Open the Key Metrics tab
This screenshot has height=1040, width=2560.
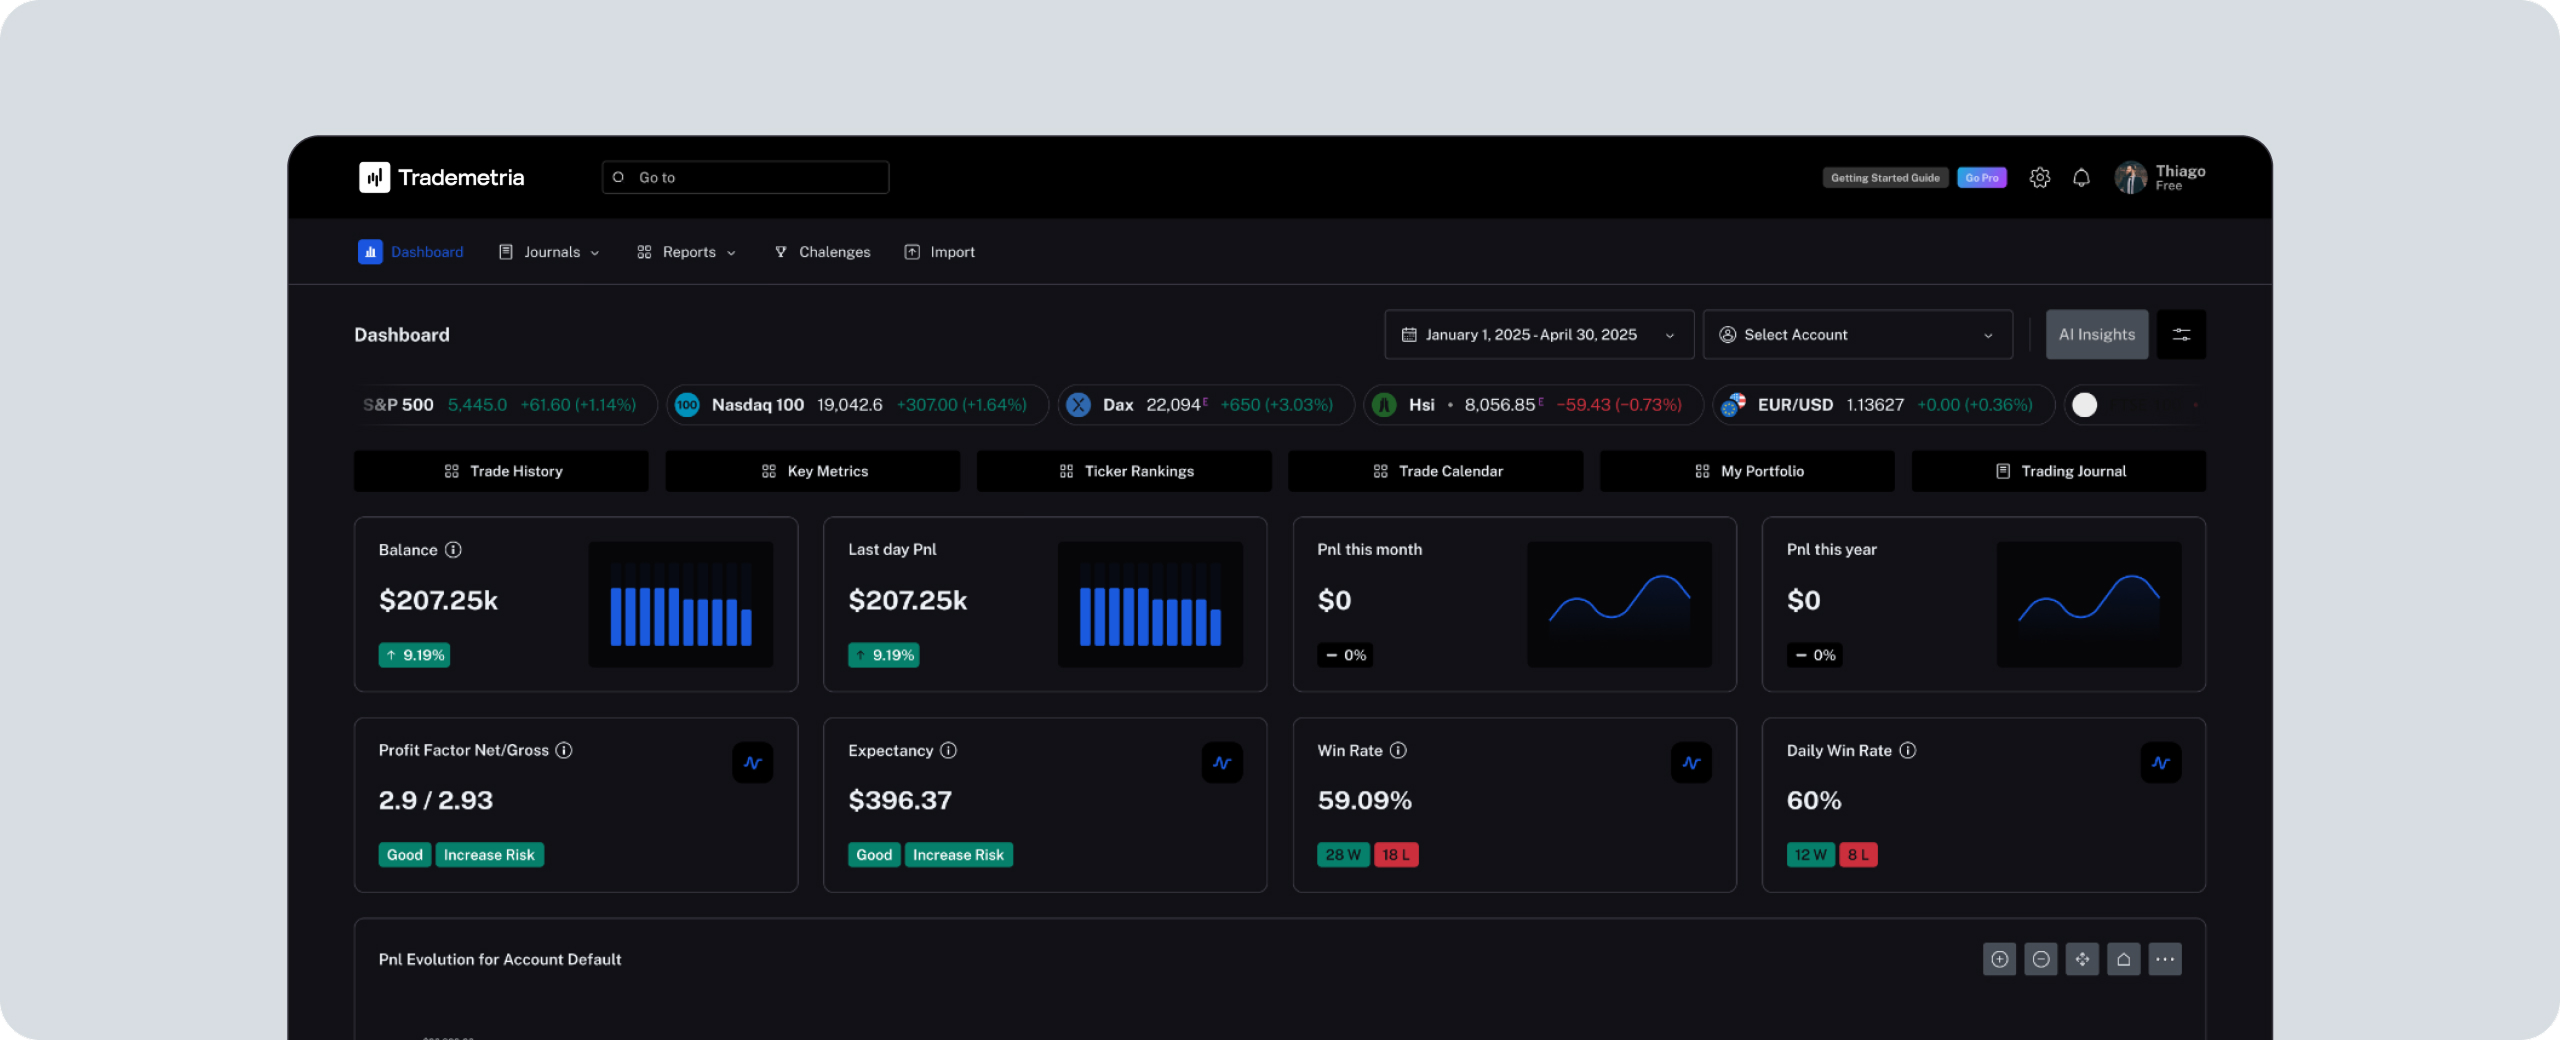tap(813, 471)
